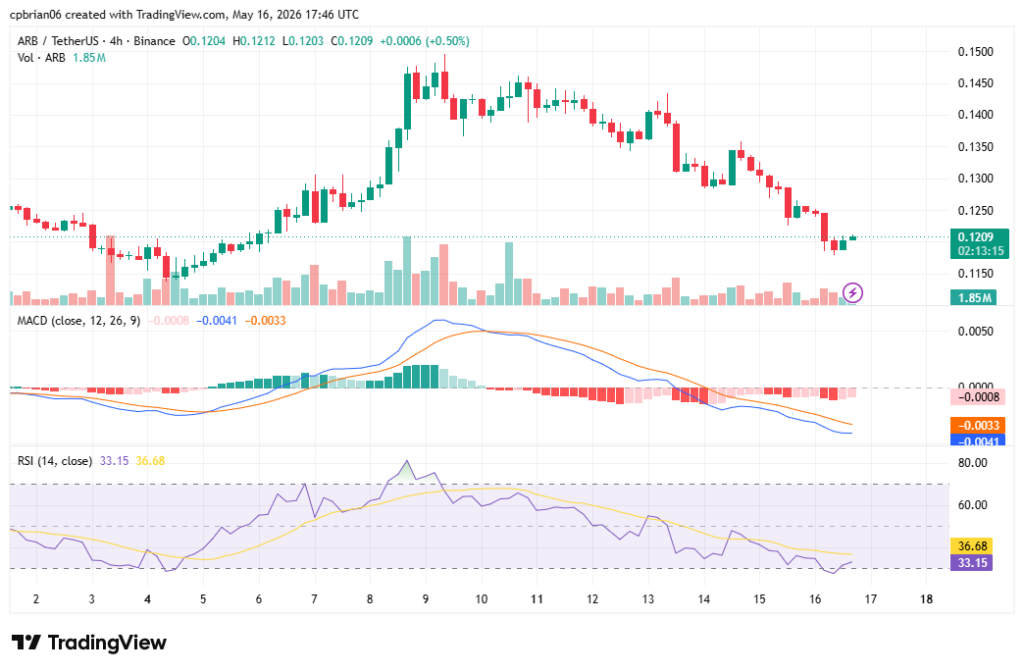Click the L0.1203 low price value
This screenshot has width=1024, height=672.
point(303,41)
